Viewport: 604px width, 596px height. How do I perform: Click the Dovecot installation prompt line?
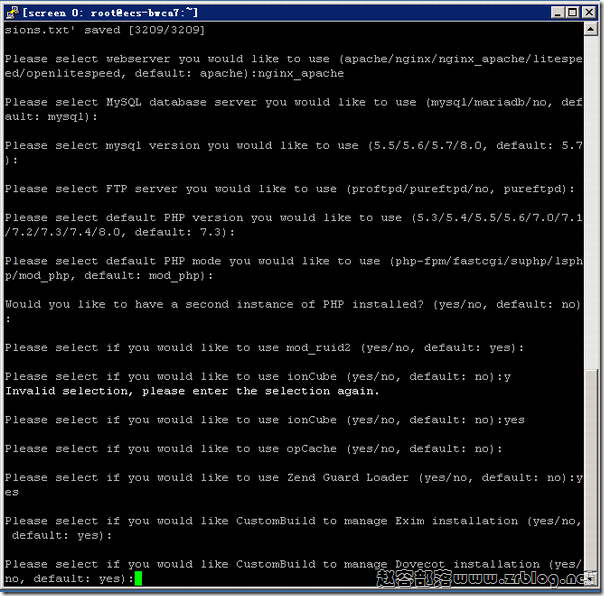point(294,571)
